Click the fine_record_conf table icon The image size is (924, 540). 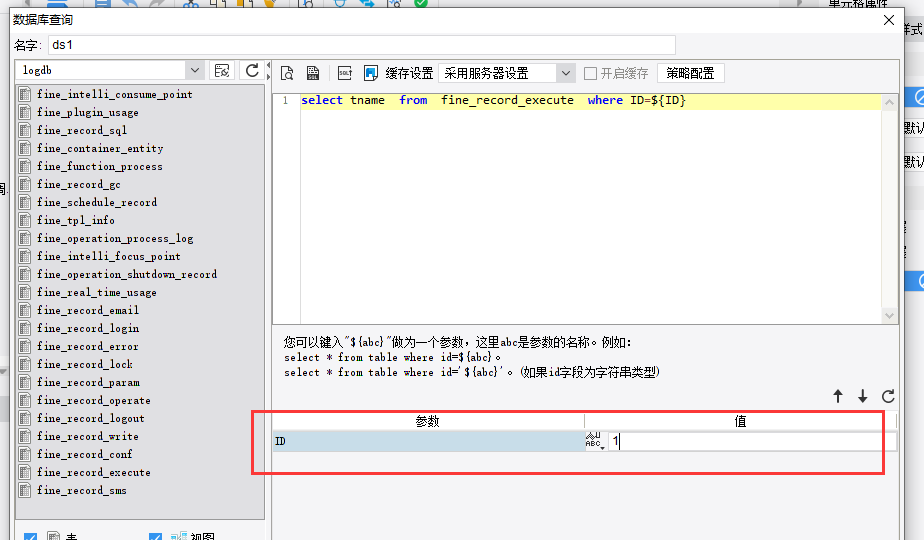coord(25,455)
